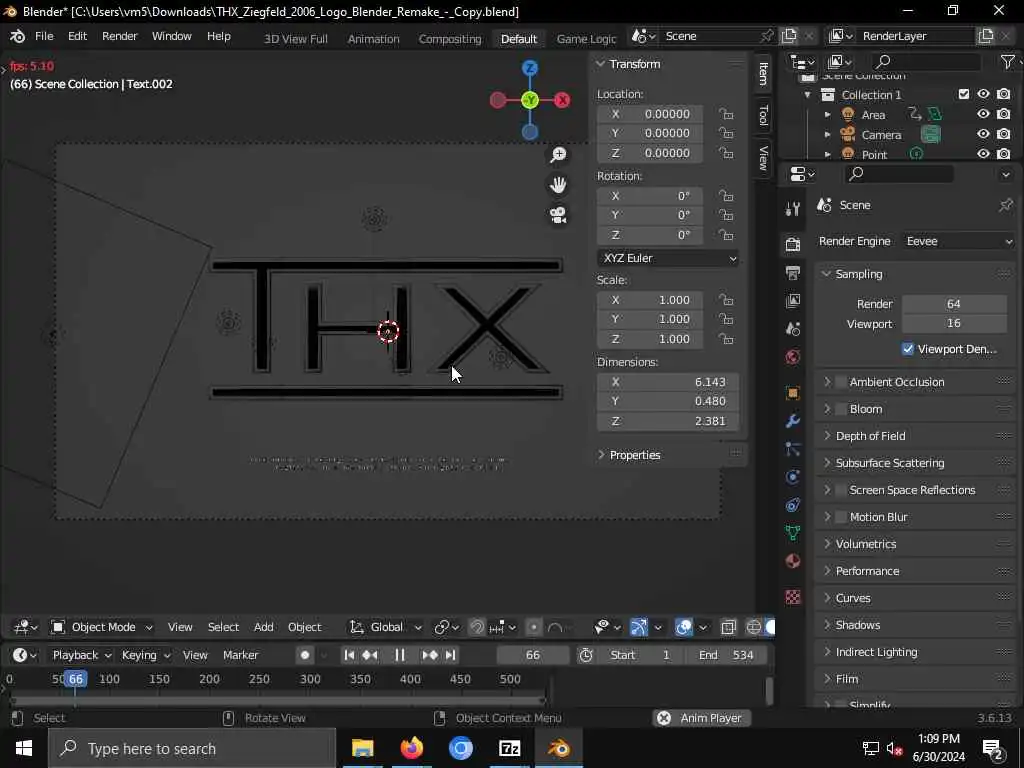Open the Render menu
The image size is (1024, 768).
[x=120, y=37]
